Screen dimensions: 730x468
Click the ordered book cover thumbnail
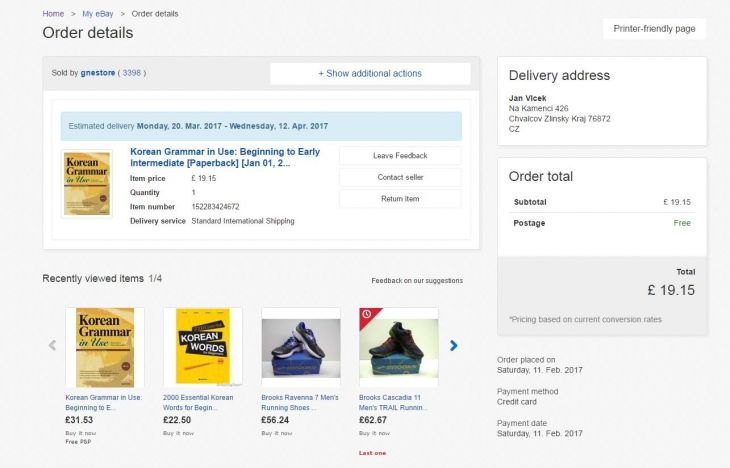87,183
